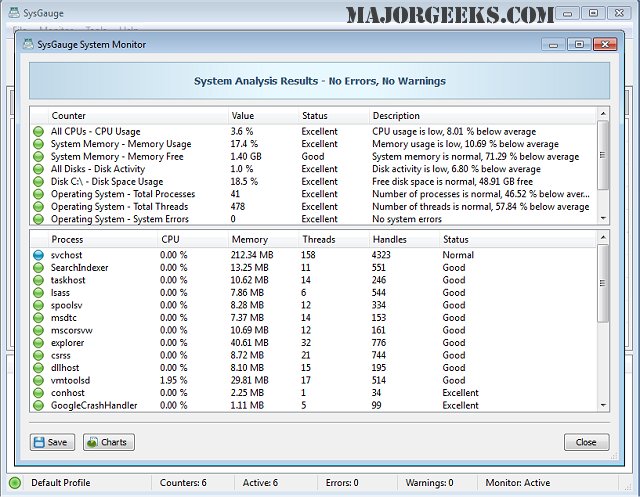This screenshot has height=497, width=640.
Task: Click status icon beside Memory Free counter
Action: coord(38,157)
